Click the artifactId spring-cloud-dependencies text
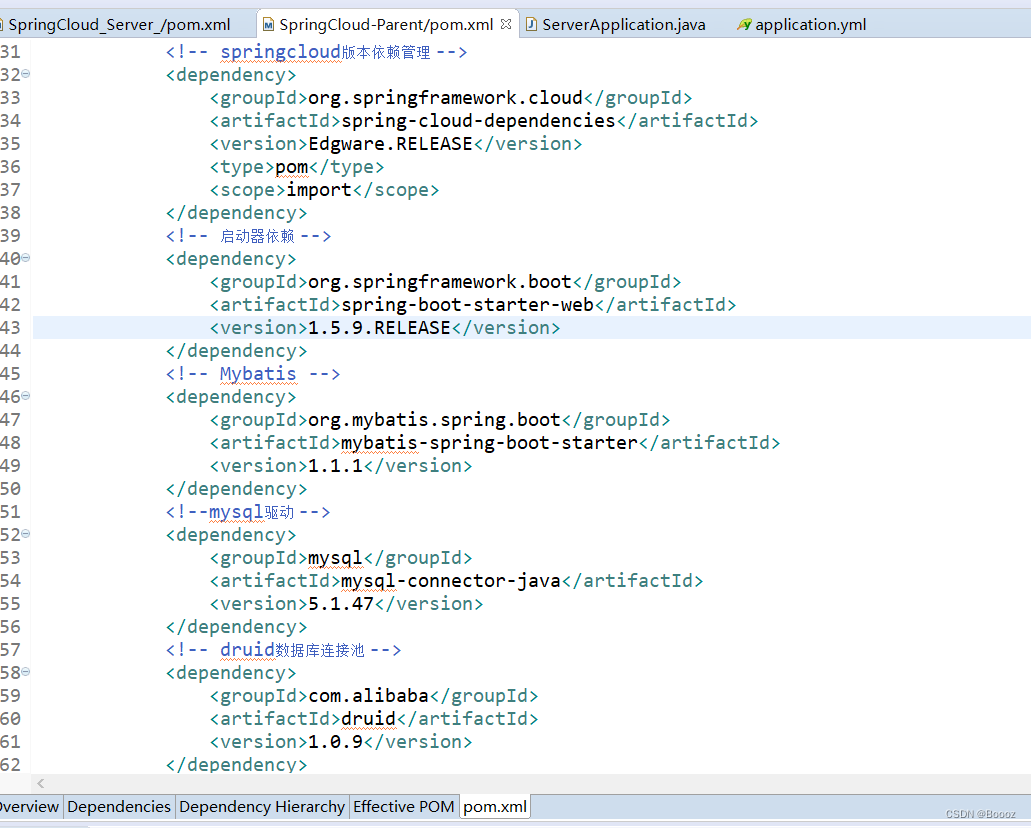Image resolution: width=1031 pixels, height=828 pixels. pos(479,121)
